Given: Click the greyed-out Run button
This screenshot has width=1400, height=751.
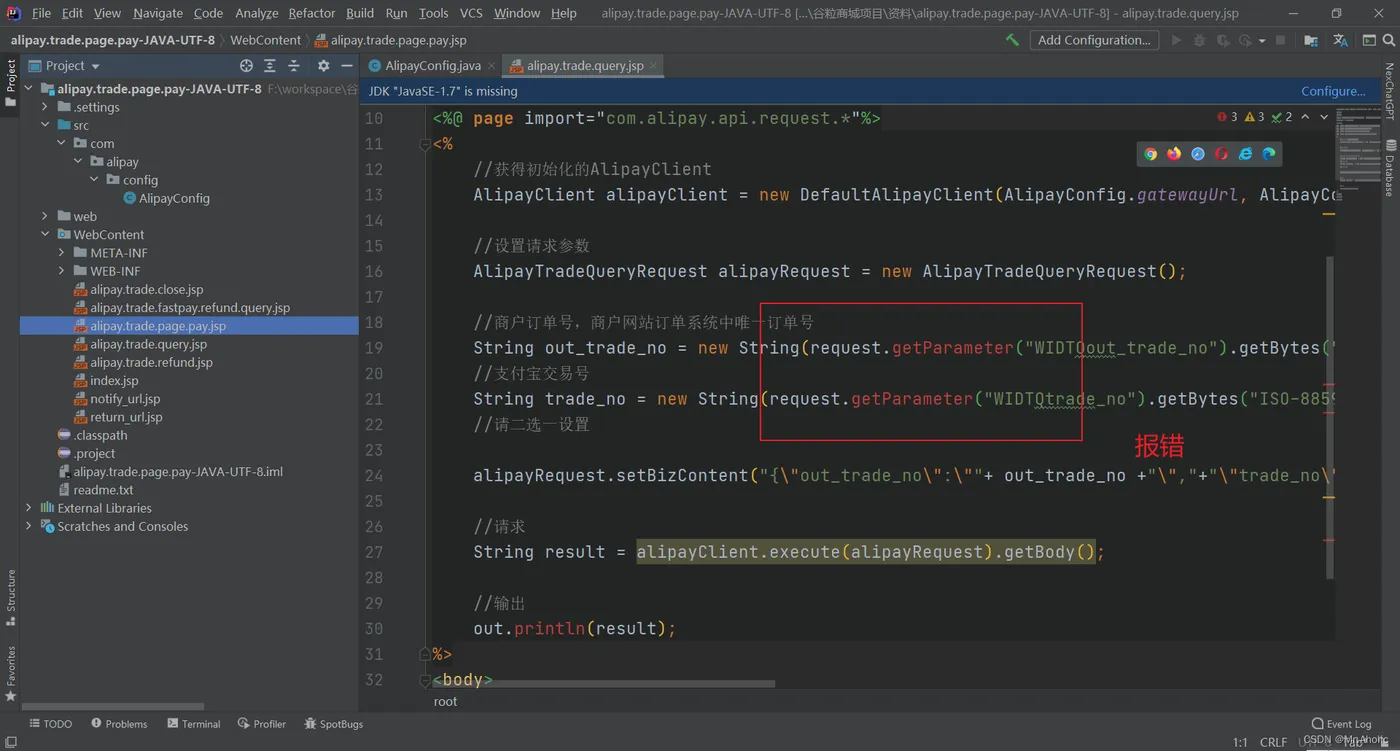Looking at the screenshot, I should (1176, 40).
